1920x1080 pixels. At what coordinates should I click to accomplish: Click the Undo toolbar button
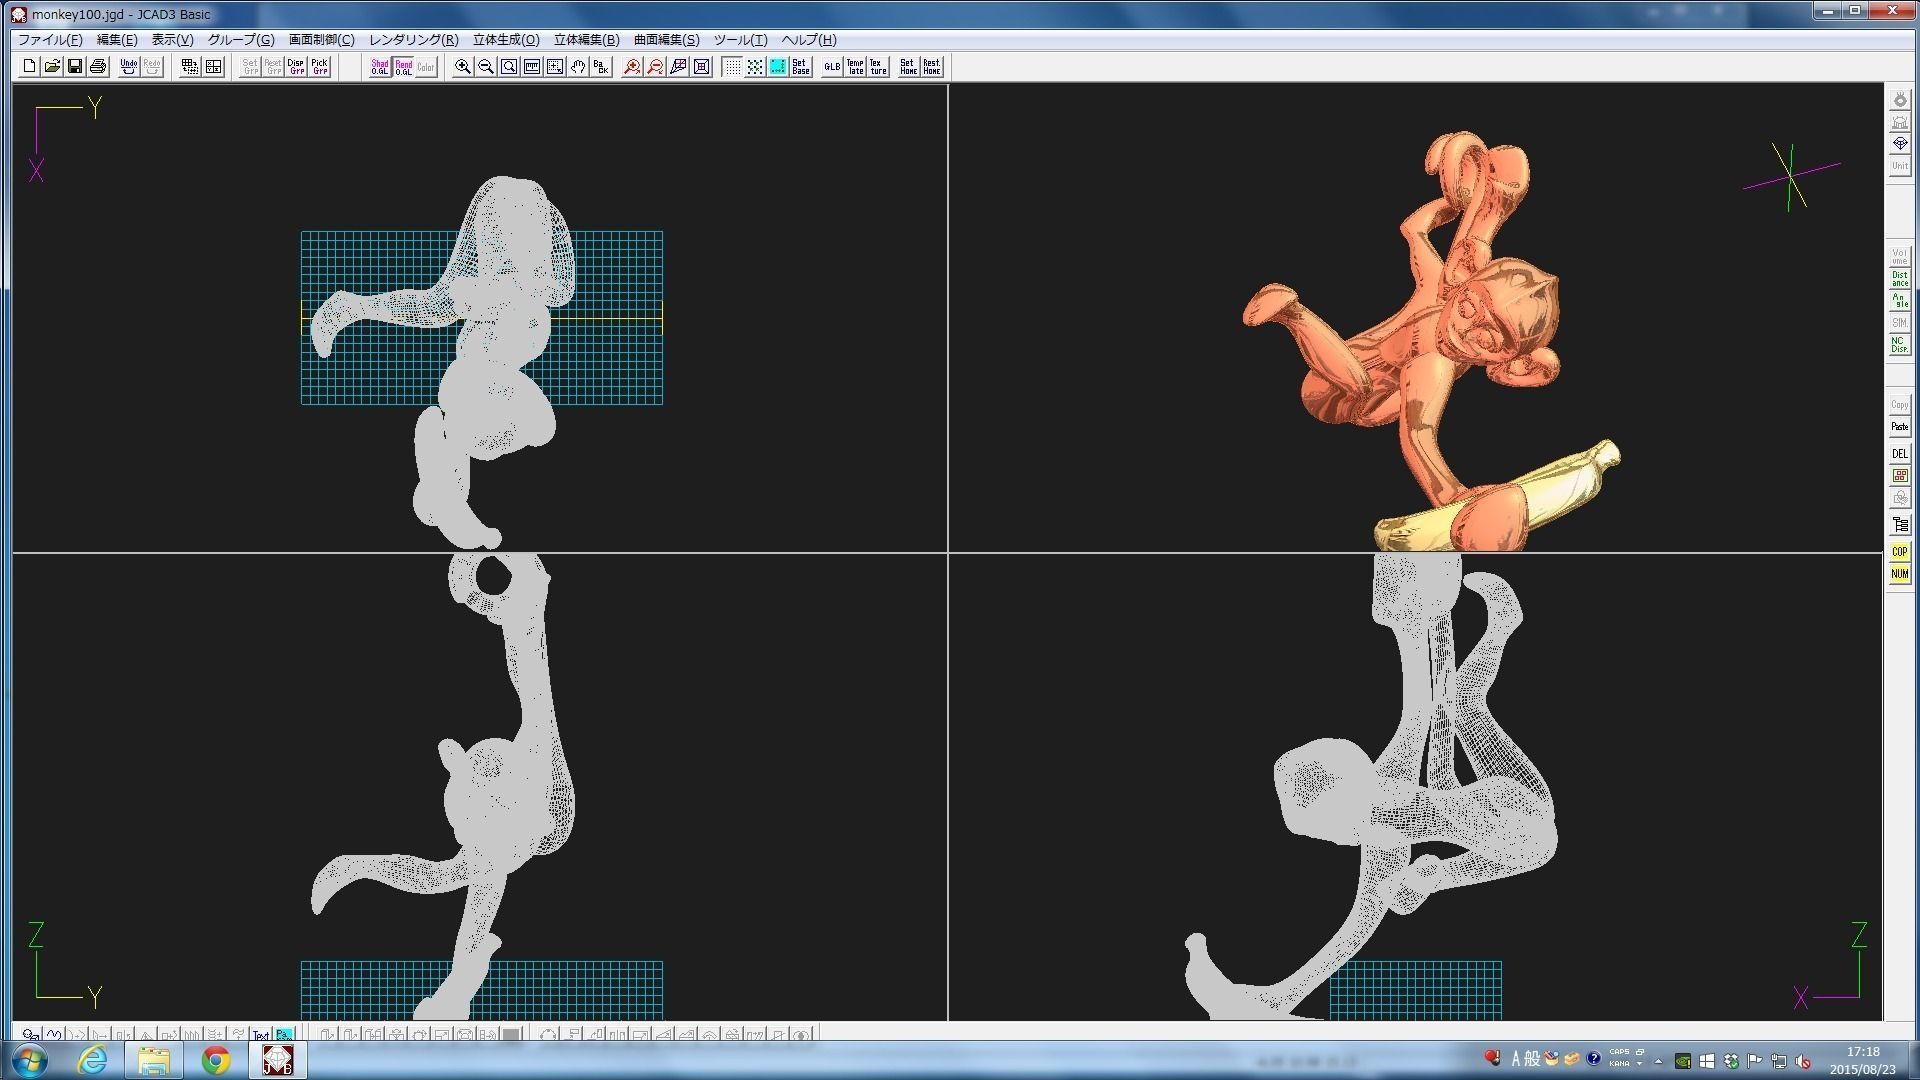pos(129,67)
